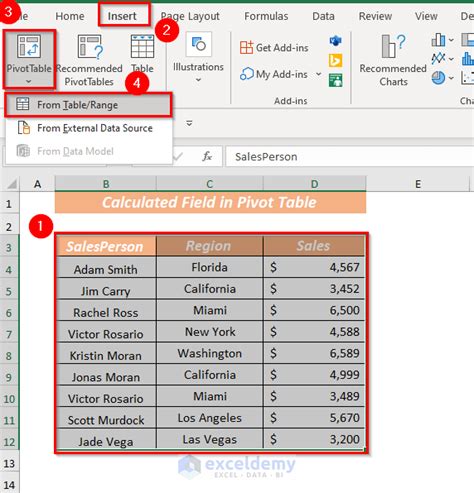Open the View tab
Screen dimensions: 474x493
tap(426, 16)
